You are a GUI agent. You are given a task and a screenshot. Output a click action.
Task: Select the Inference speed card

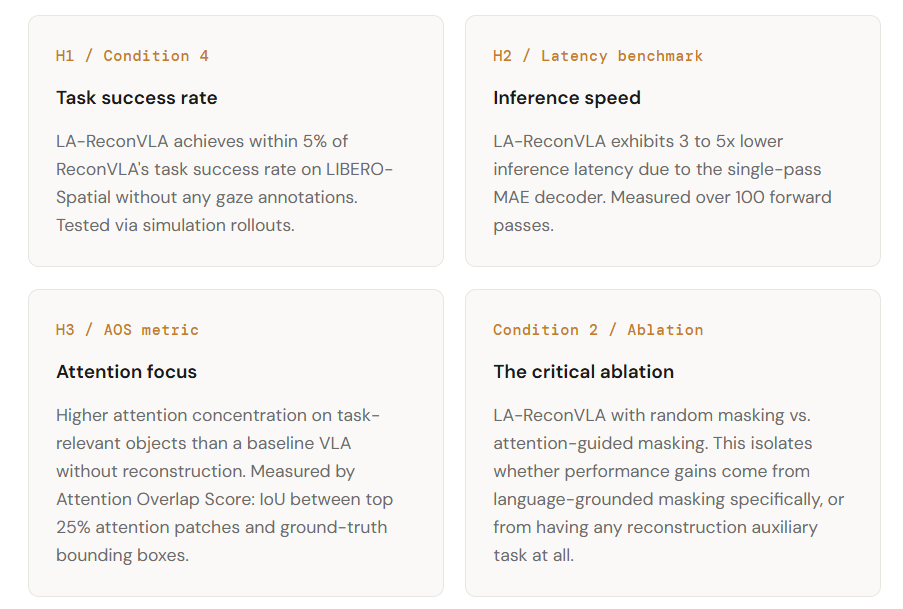pyautogui.click(x=673, y=141)
